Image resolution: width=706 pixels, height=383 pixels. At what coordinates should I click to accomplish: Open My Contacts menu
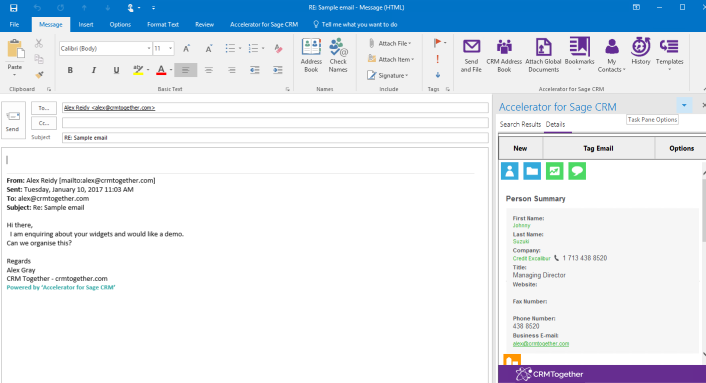pos(611,55)
